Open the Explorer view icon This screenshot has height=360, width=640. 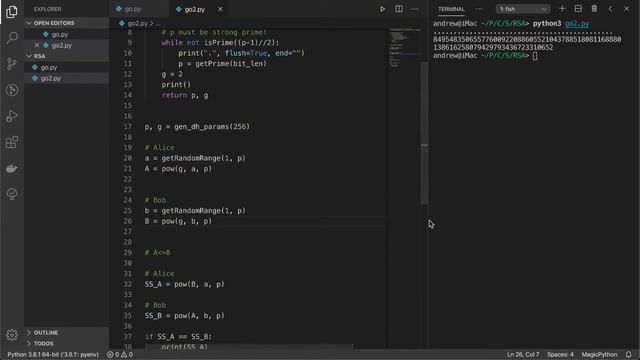12,12
